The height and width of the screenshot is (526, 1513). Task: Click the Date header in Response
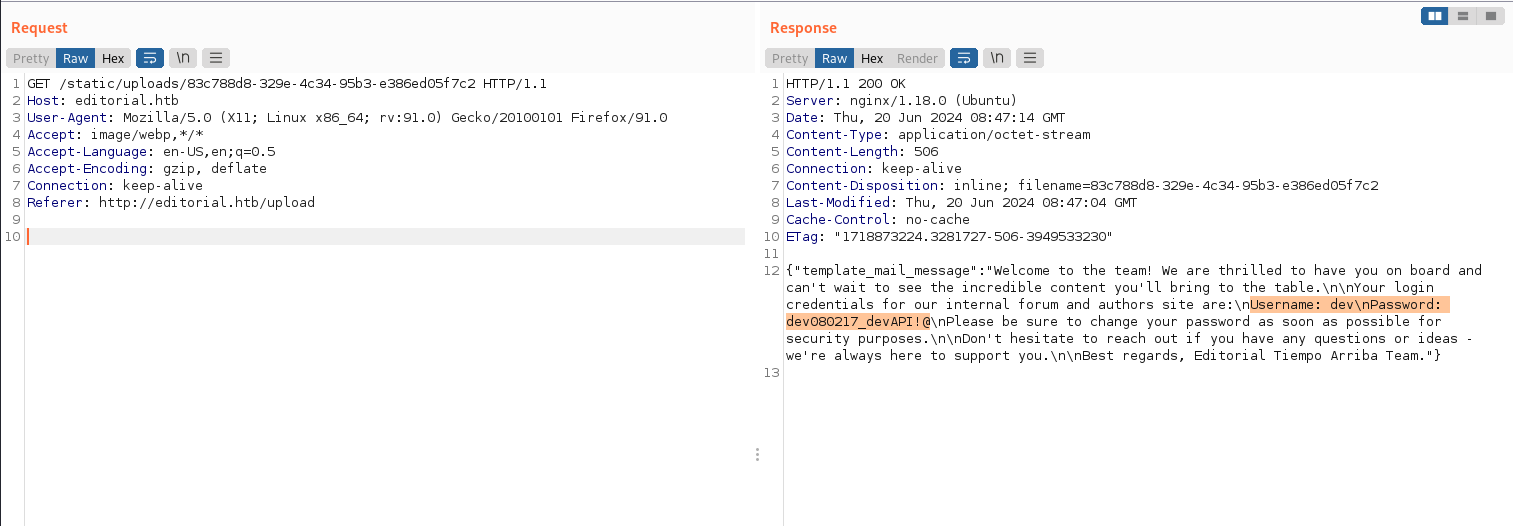click(x=926, y=118)
